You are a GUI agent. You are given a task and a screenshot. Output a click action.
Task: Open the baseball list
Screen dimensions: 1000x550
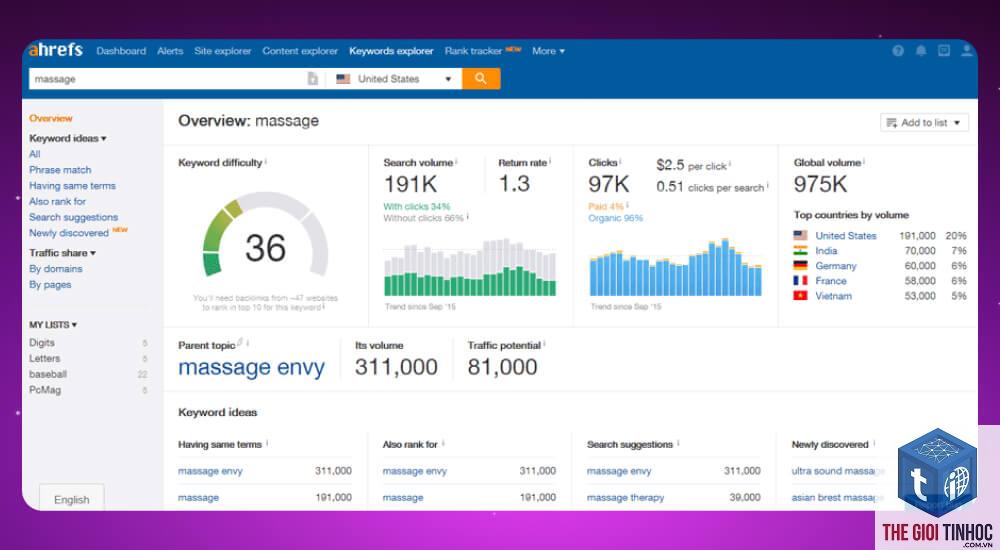[48, 374]
